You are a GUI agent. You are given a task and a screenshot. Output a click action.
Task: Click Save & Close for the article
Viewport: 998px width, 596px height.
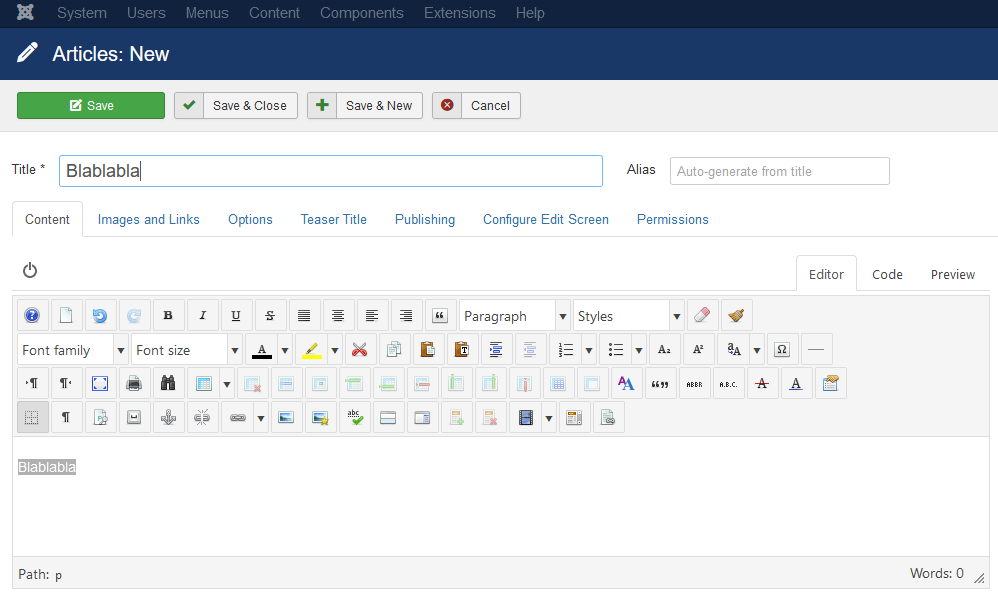[235, 105]
